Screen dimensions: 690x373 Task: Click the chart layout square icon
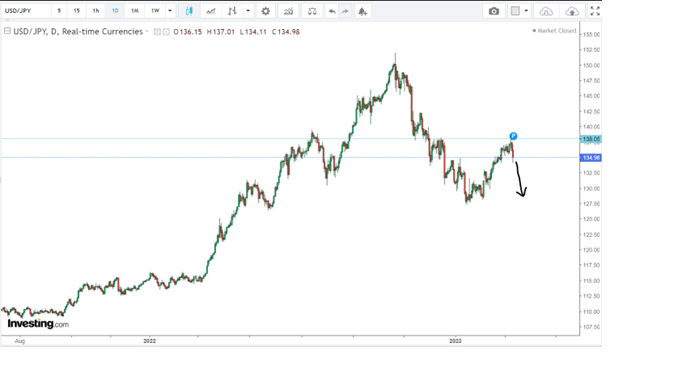[515, 11]
